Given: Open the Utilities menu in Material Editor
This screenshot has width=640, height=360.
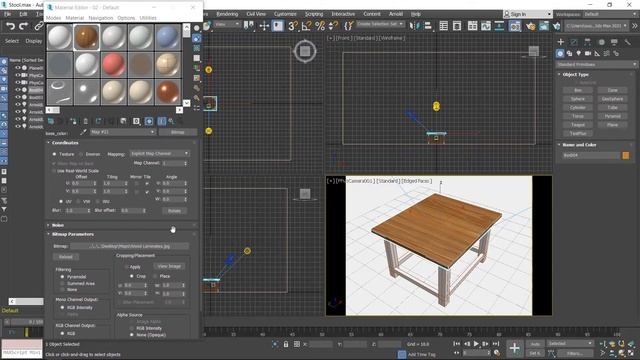Looking at the screenshot, I should 148,18.
